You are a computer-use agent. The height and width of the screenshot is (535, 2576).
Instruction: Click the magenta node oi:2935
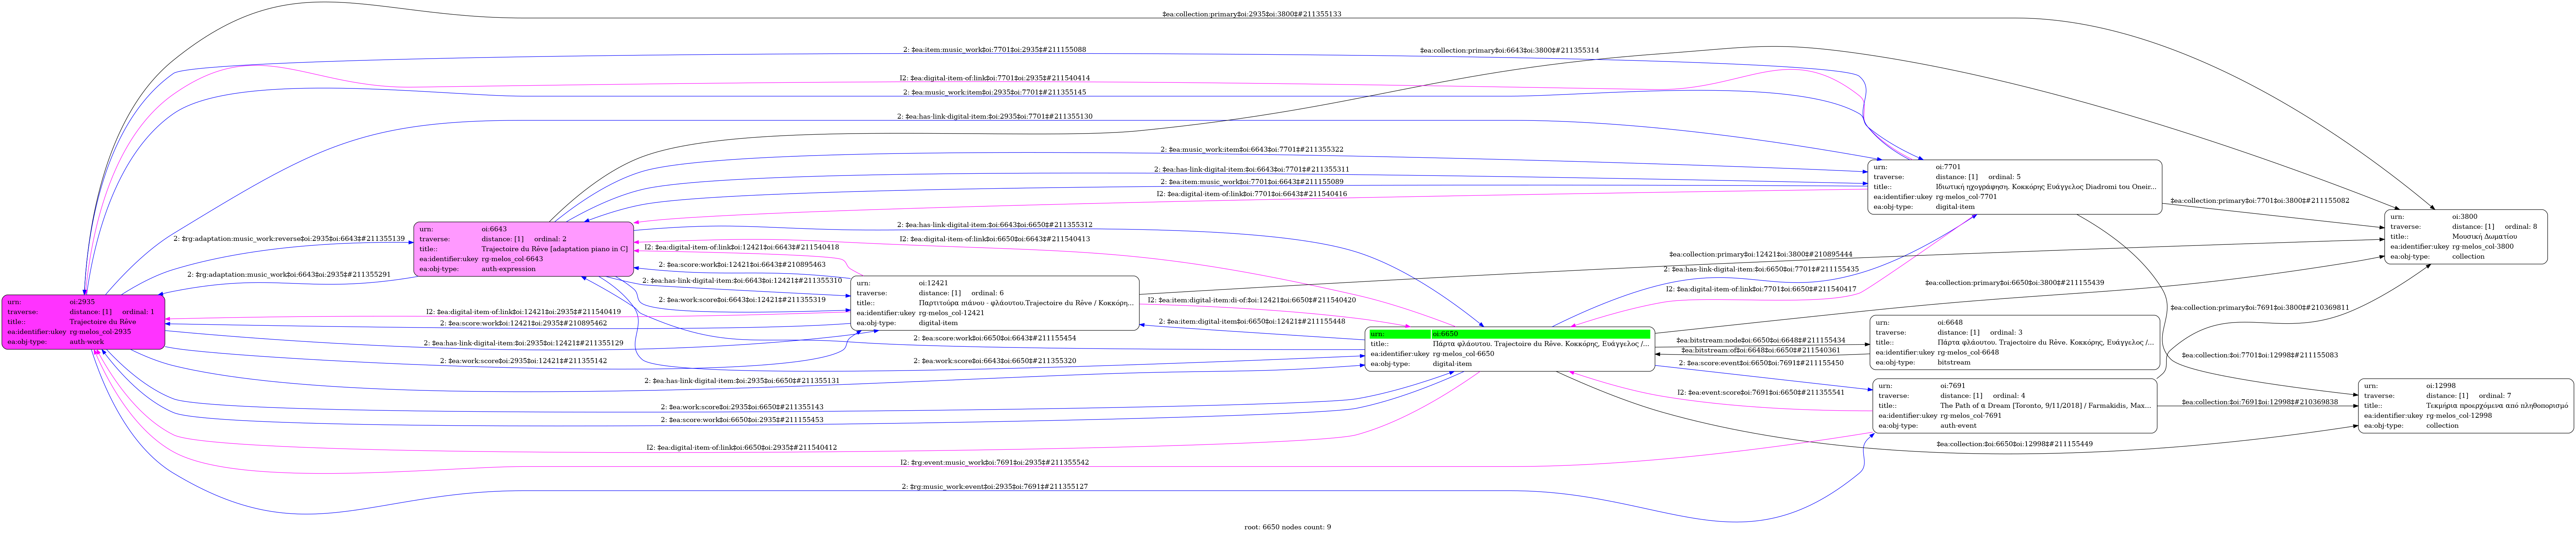tap(83, 322)
